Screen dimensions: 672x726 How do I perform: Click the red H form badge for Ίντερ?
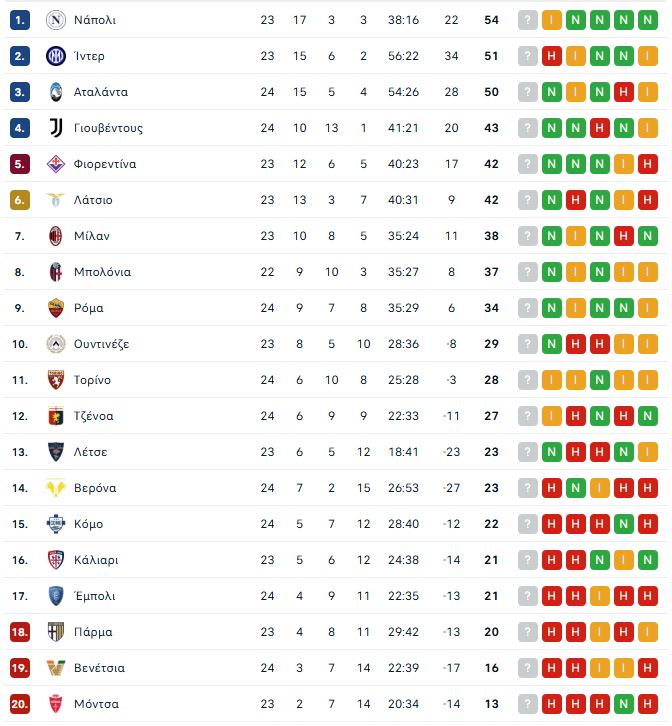[551, 56]
